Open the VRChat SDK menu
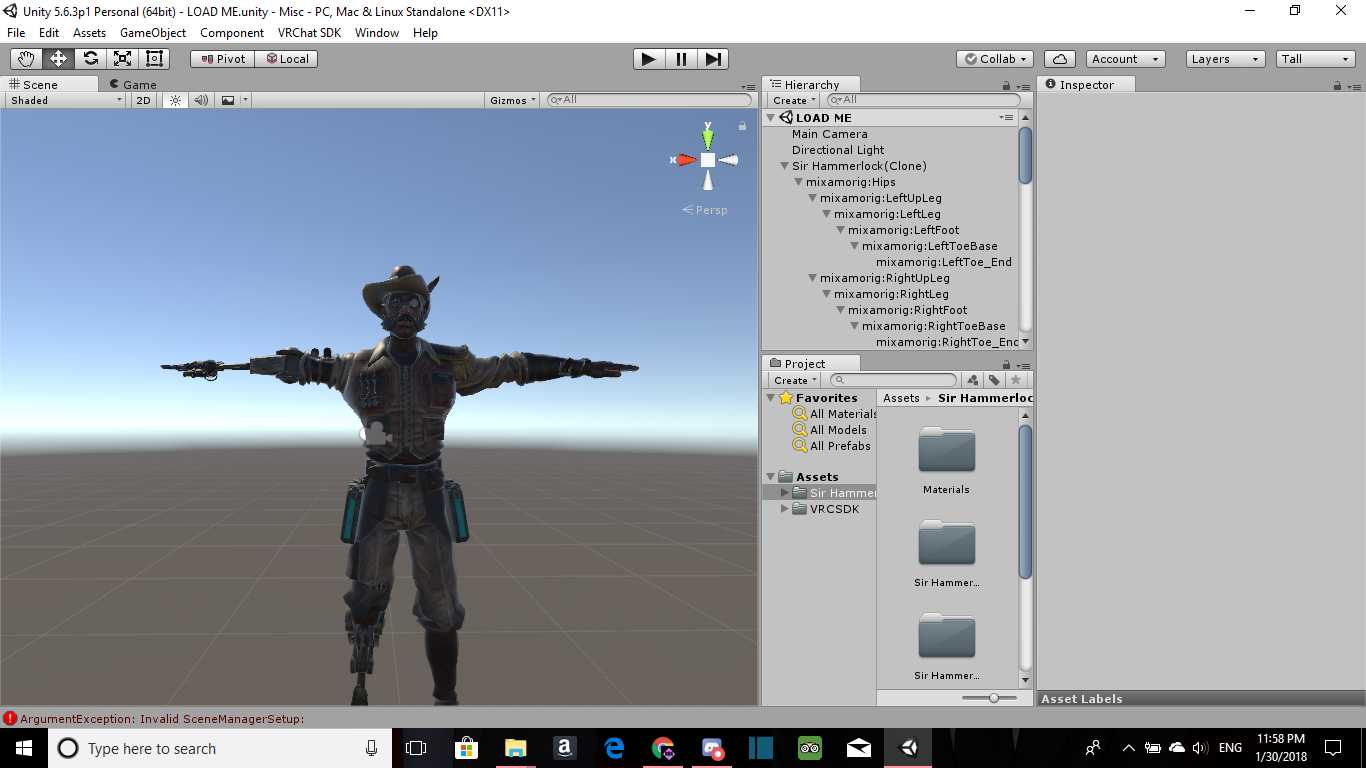 [x=309, y=33]
